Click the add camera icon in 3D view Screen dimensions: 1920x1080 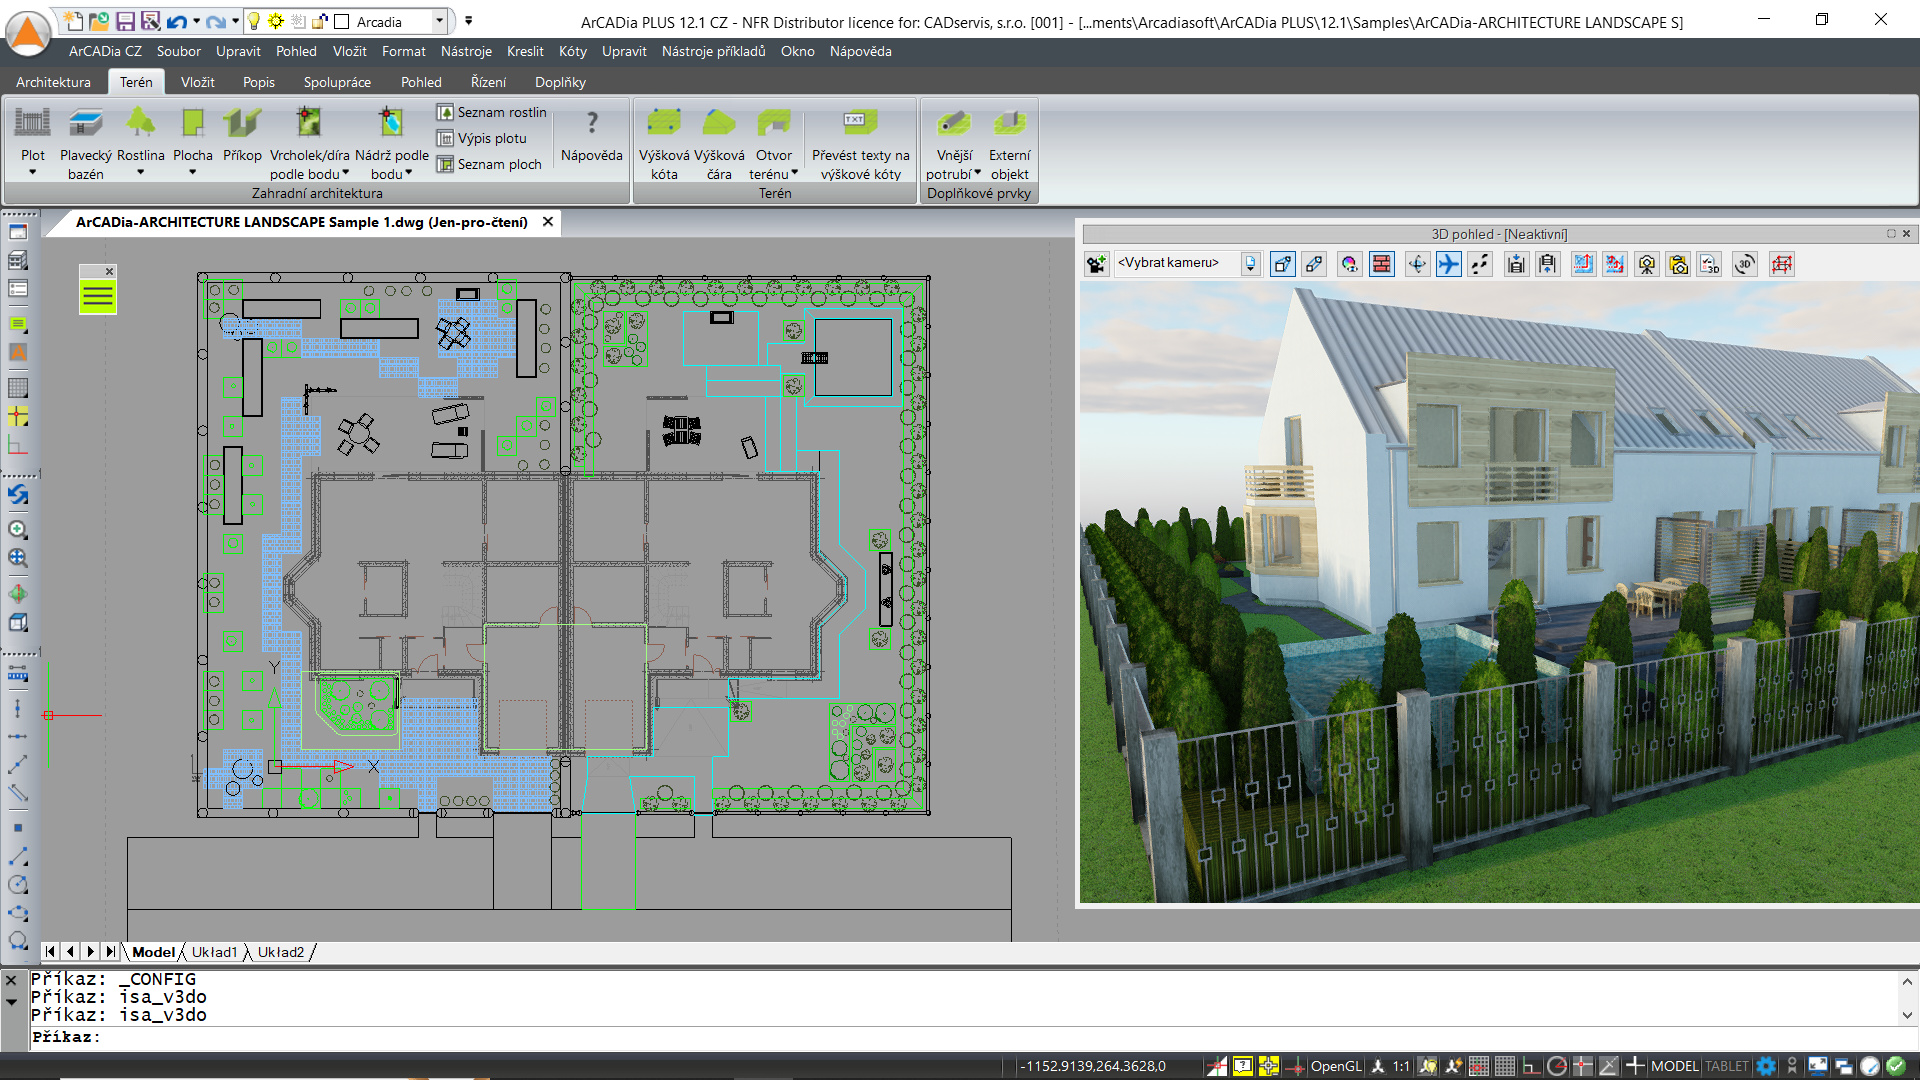coord(1097,264)
